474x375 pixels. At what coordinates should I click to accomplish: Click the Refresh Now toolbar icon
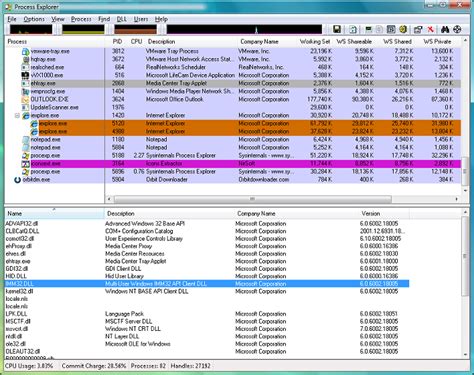(x=353, y=29)
